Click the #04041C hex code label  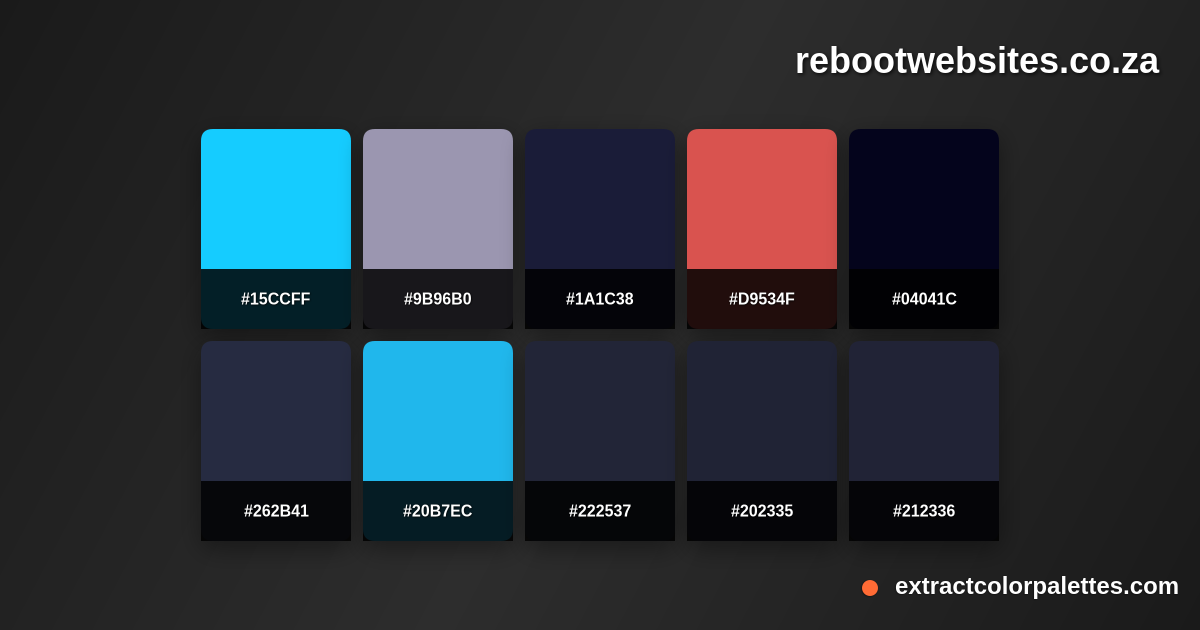click(924, 299)
